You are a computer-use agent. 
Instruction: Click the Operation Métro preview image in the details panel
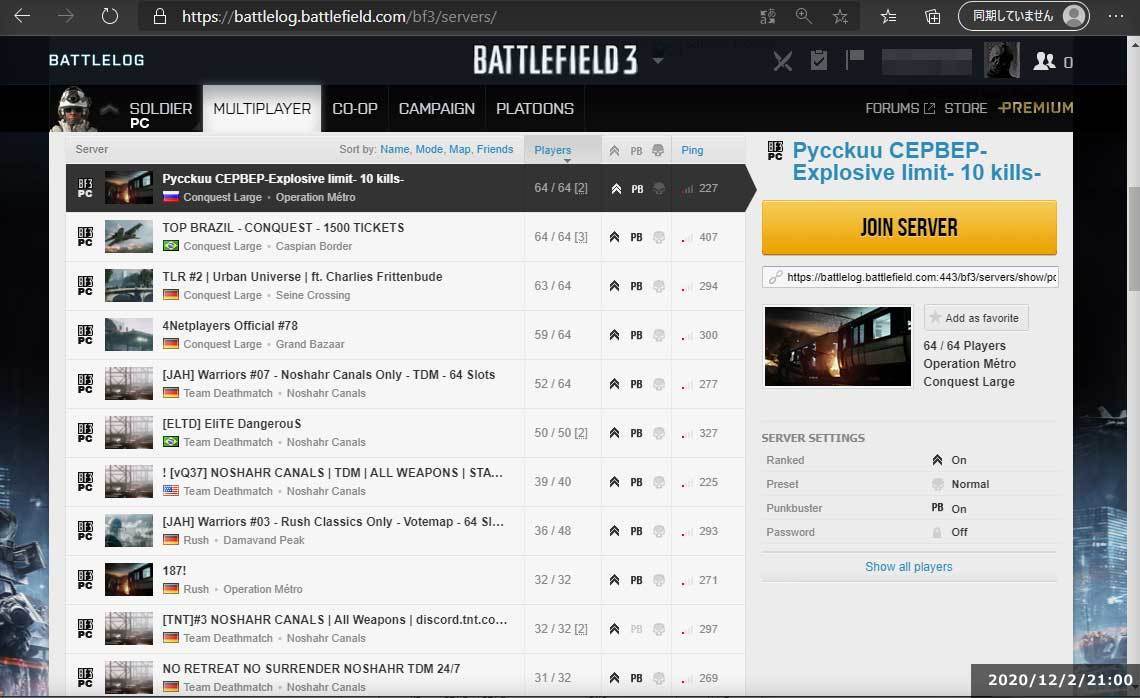point(838,346)
